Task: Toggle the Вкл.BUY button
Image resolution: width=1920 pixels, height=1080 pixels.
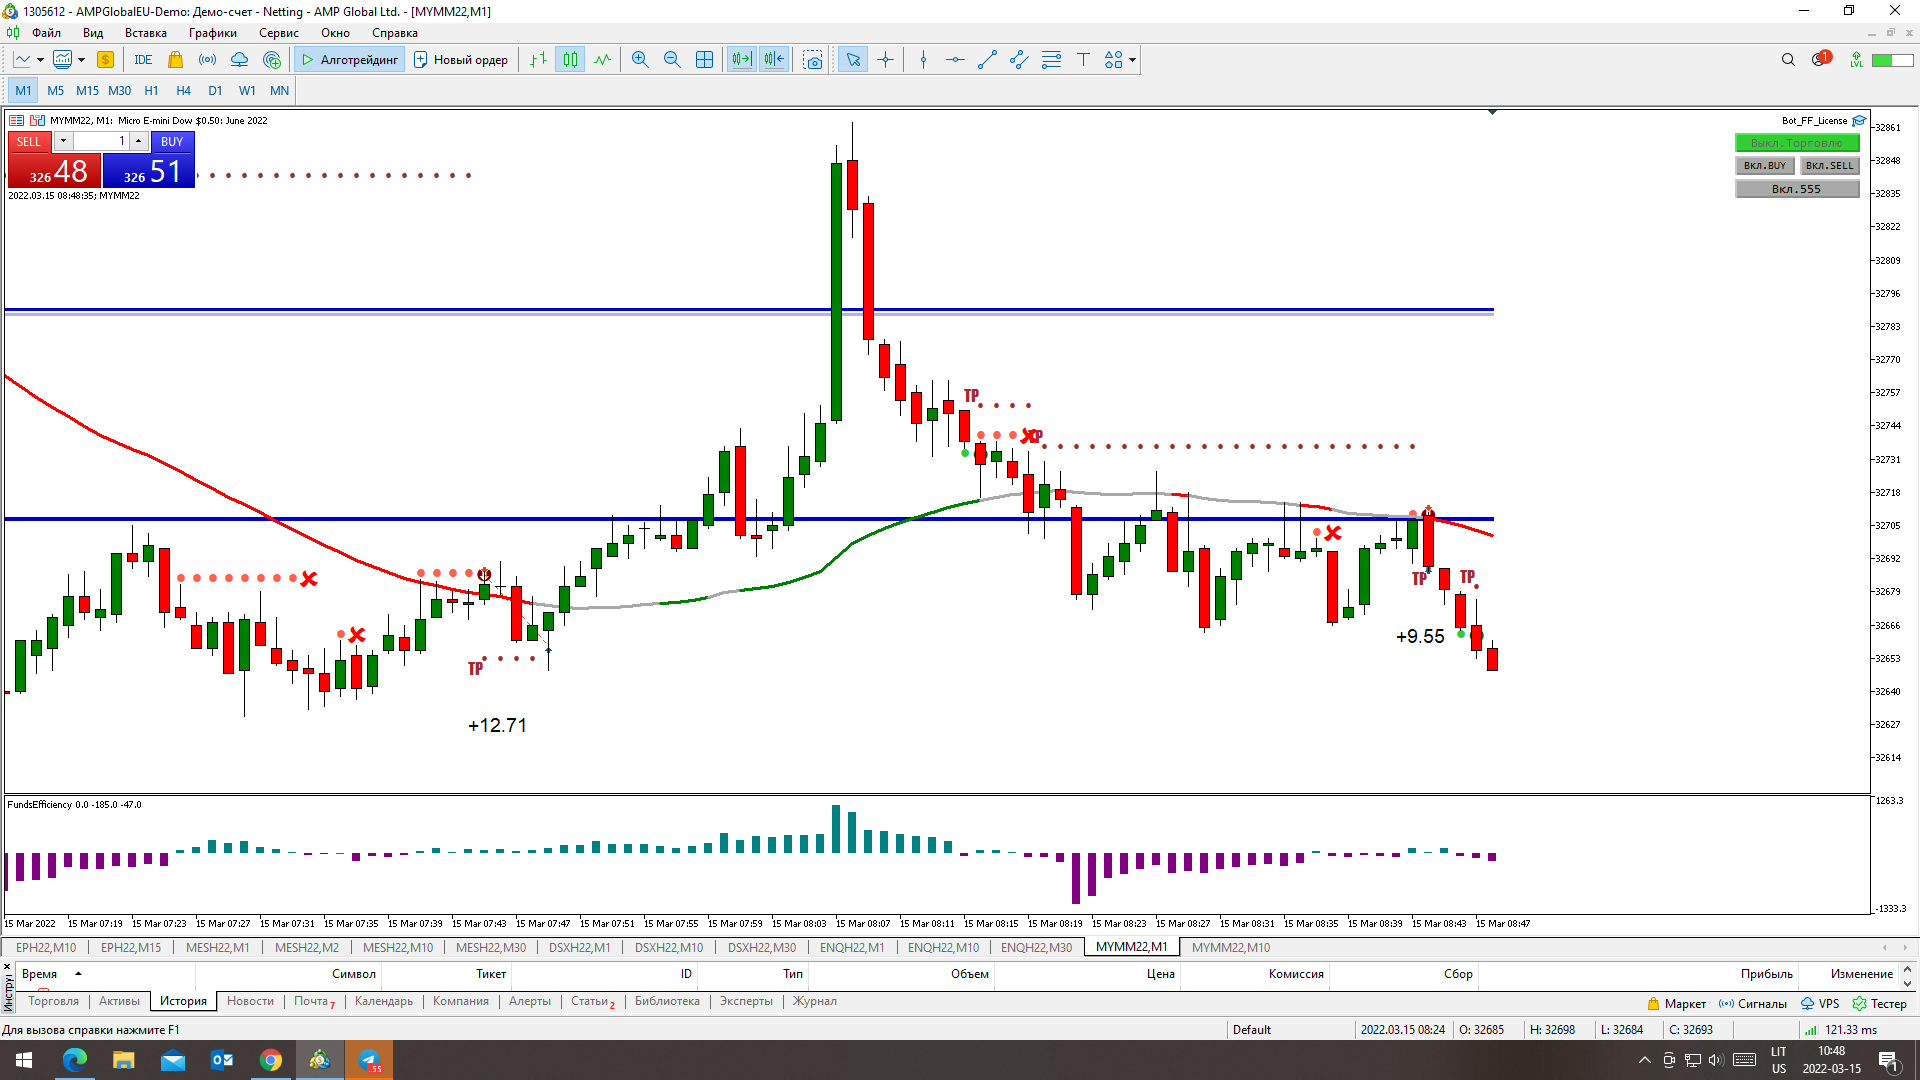Action: click(1764, 166)
